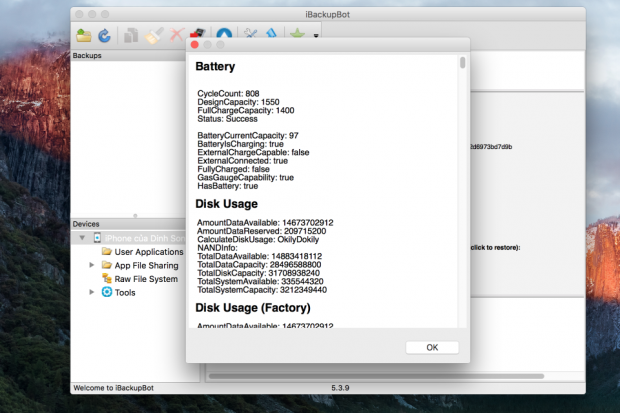
Task: Click the open backup folder toolbar icon
Action: [x=84, y=35]
